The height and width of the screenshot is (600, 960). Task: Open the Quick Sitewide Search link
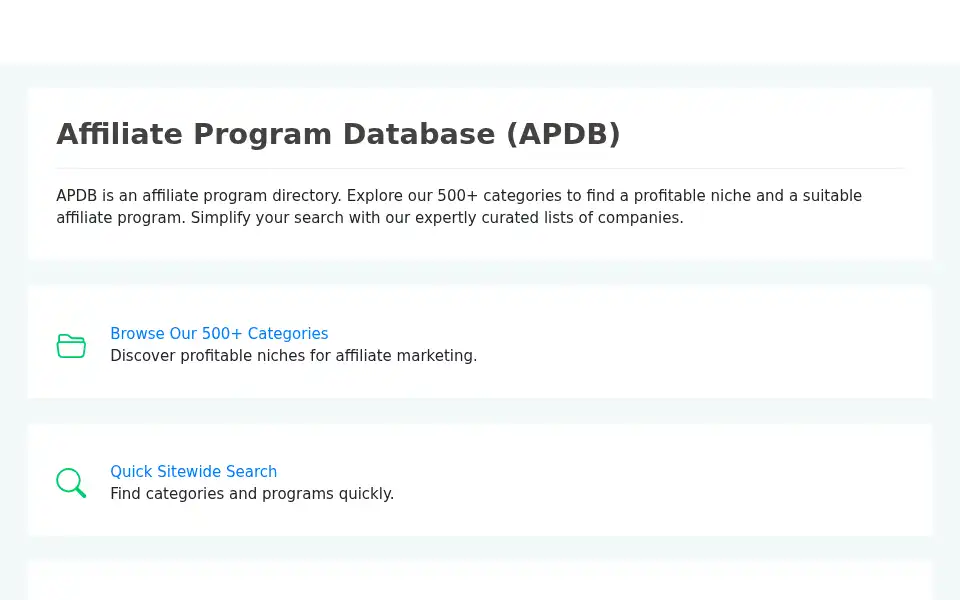tap(193, 471)
